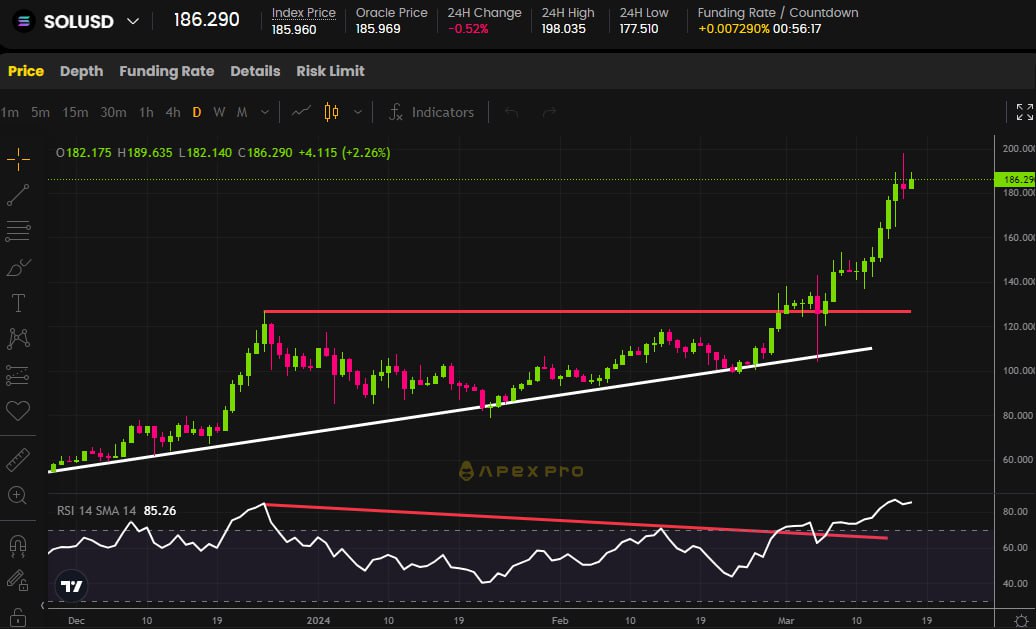Open the Indicators fx menu
This screenshot has width=1036, height=629.
point(431,112)
